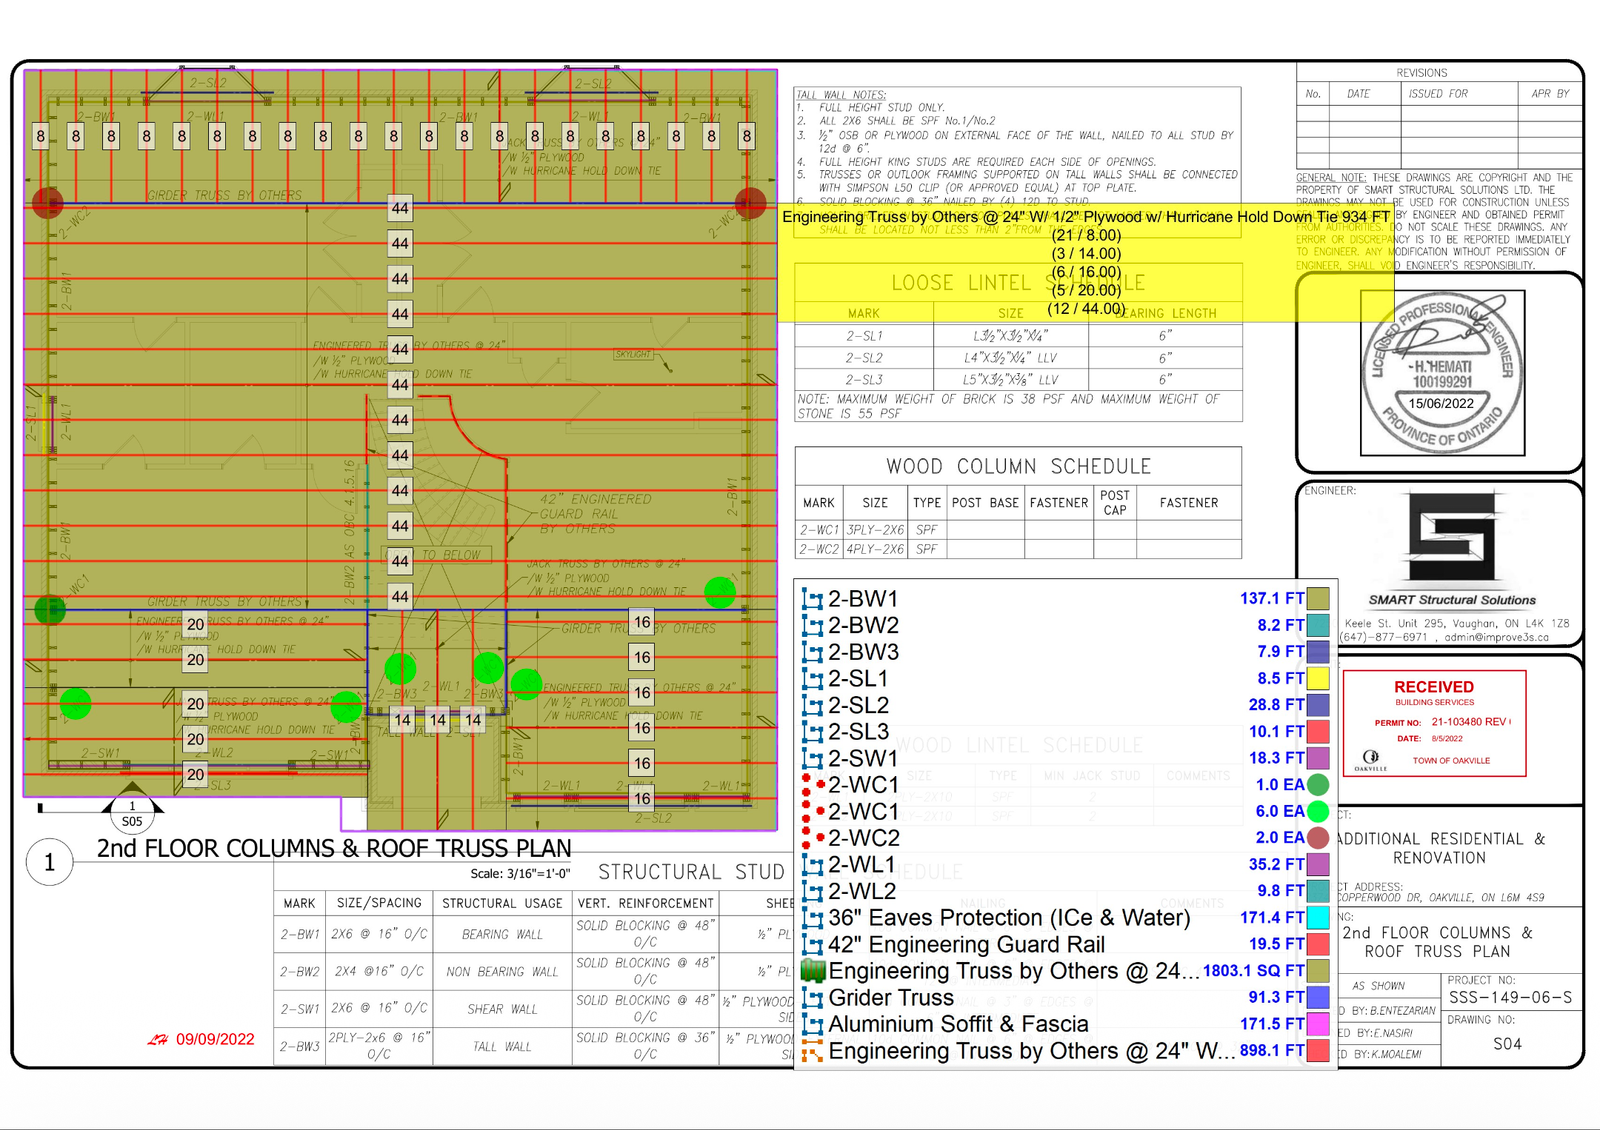1600x1130 pixels.
Task: Click the linear takeoff icon beside 2-BW2
Action: [812, 626]
